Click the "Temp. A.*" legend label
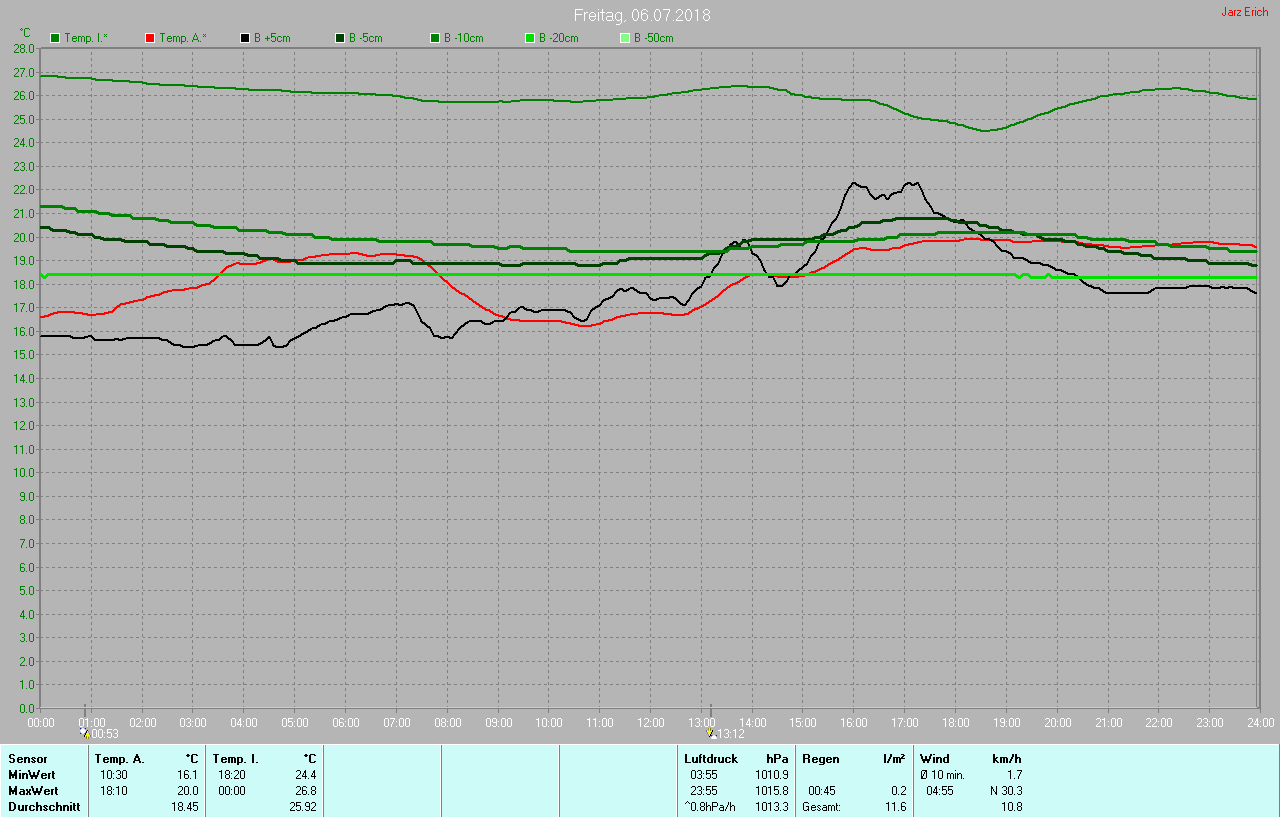Screen dimensions: 1280x817 tap(183, 38)
